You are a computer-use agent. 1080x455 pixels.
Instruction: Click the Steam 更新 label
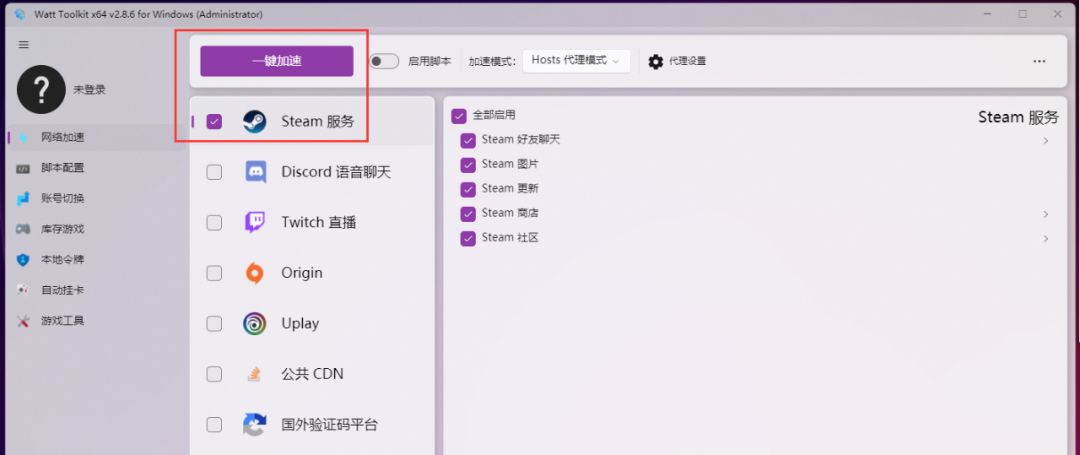(508, 189)
